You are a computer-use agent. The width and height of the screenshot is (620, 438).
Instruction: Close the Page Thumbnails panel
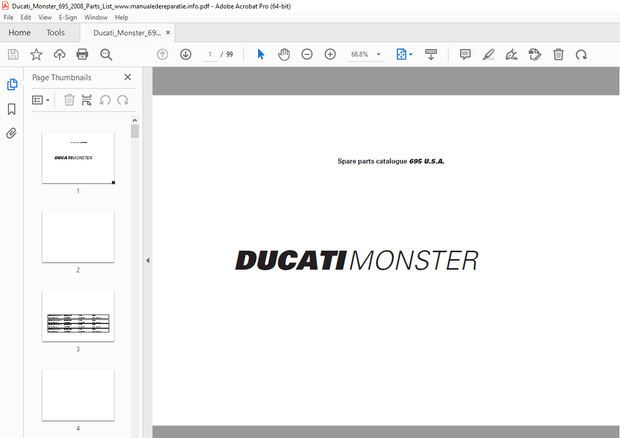(x=128, y=77)
